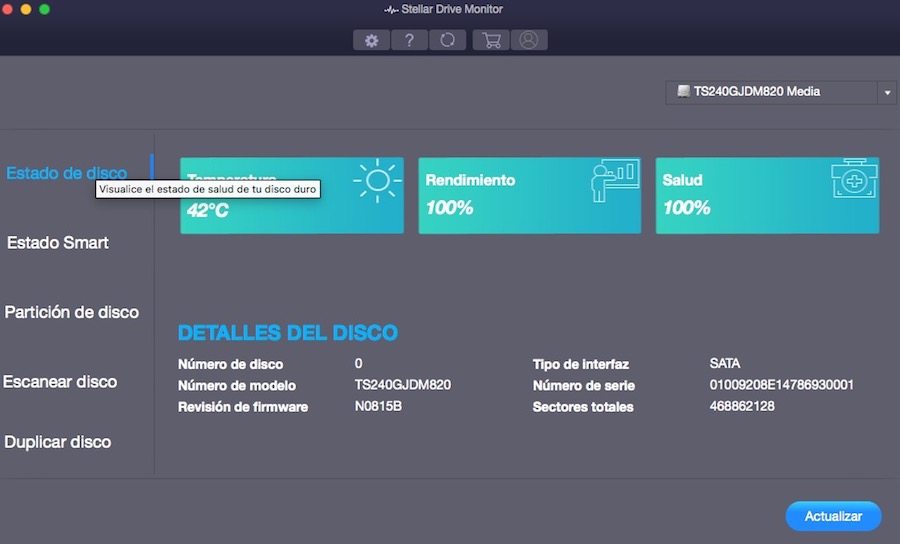
Task: Maximize the window with the green button
Action: pos(44,9)
